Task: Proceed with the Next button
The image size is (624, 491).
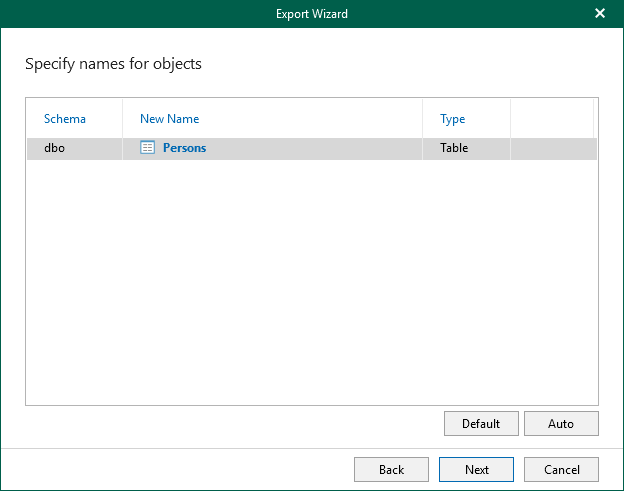Action: (477, 470)
